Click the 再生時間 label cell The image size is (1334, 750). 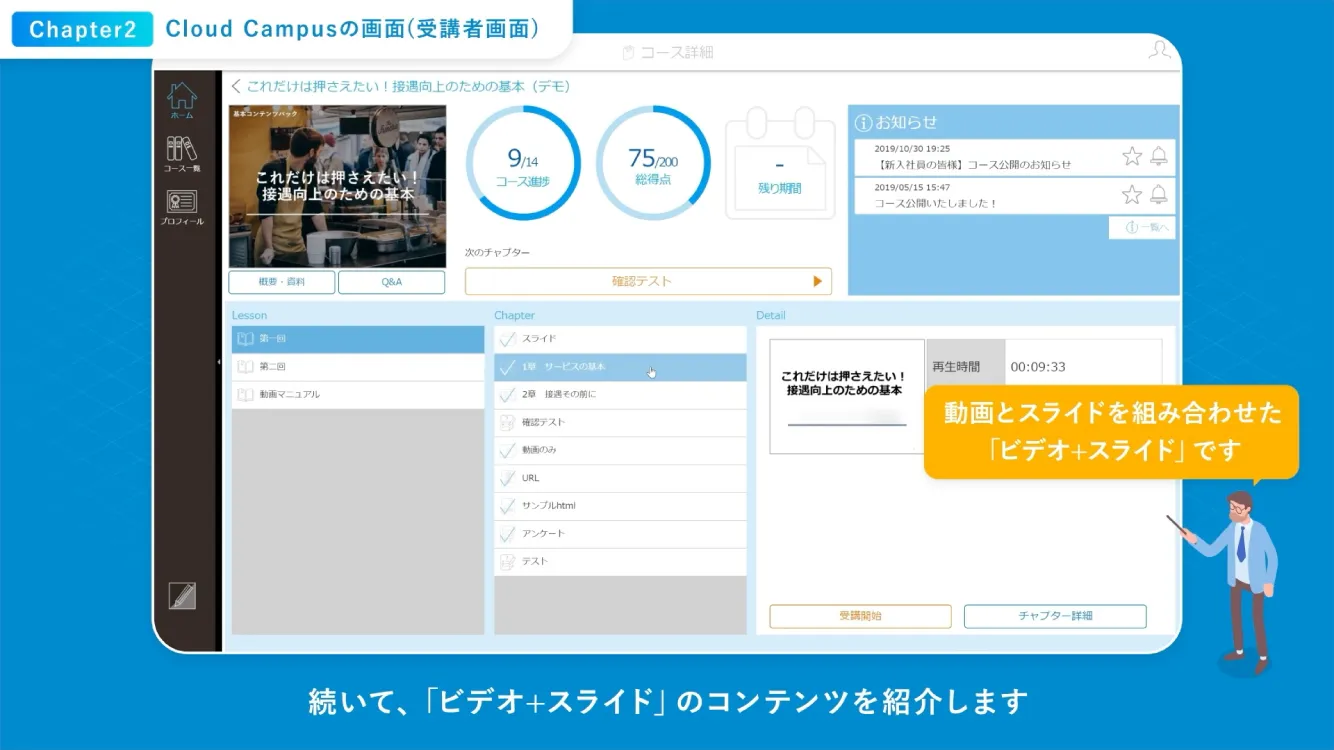coord(965,366)
